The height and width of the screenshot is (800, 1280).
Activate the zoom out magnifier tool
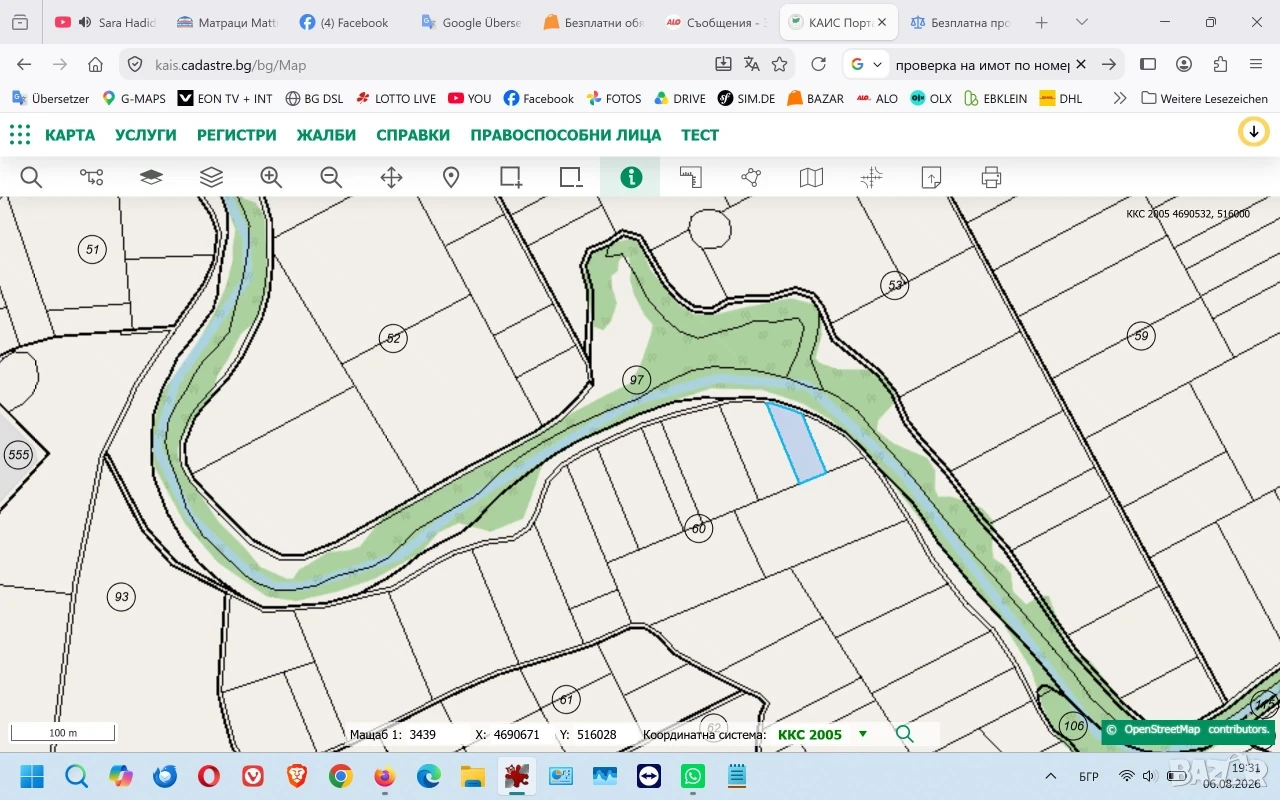pos(331,177)
